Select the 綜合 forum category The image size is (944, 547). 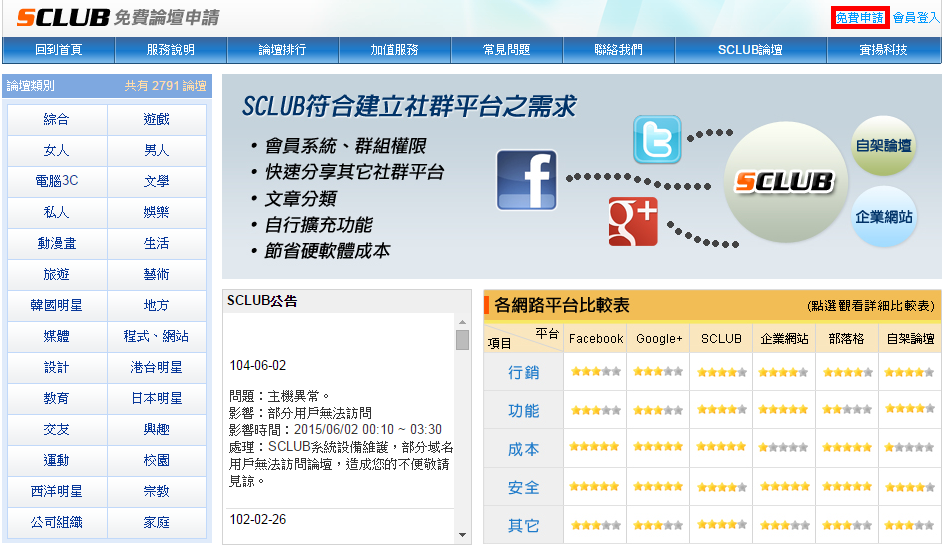click(x=57, y=119)
